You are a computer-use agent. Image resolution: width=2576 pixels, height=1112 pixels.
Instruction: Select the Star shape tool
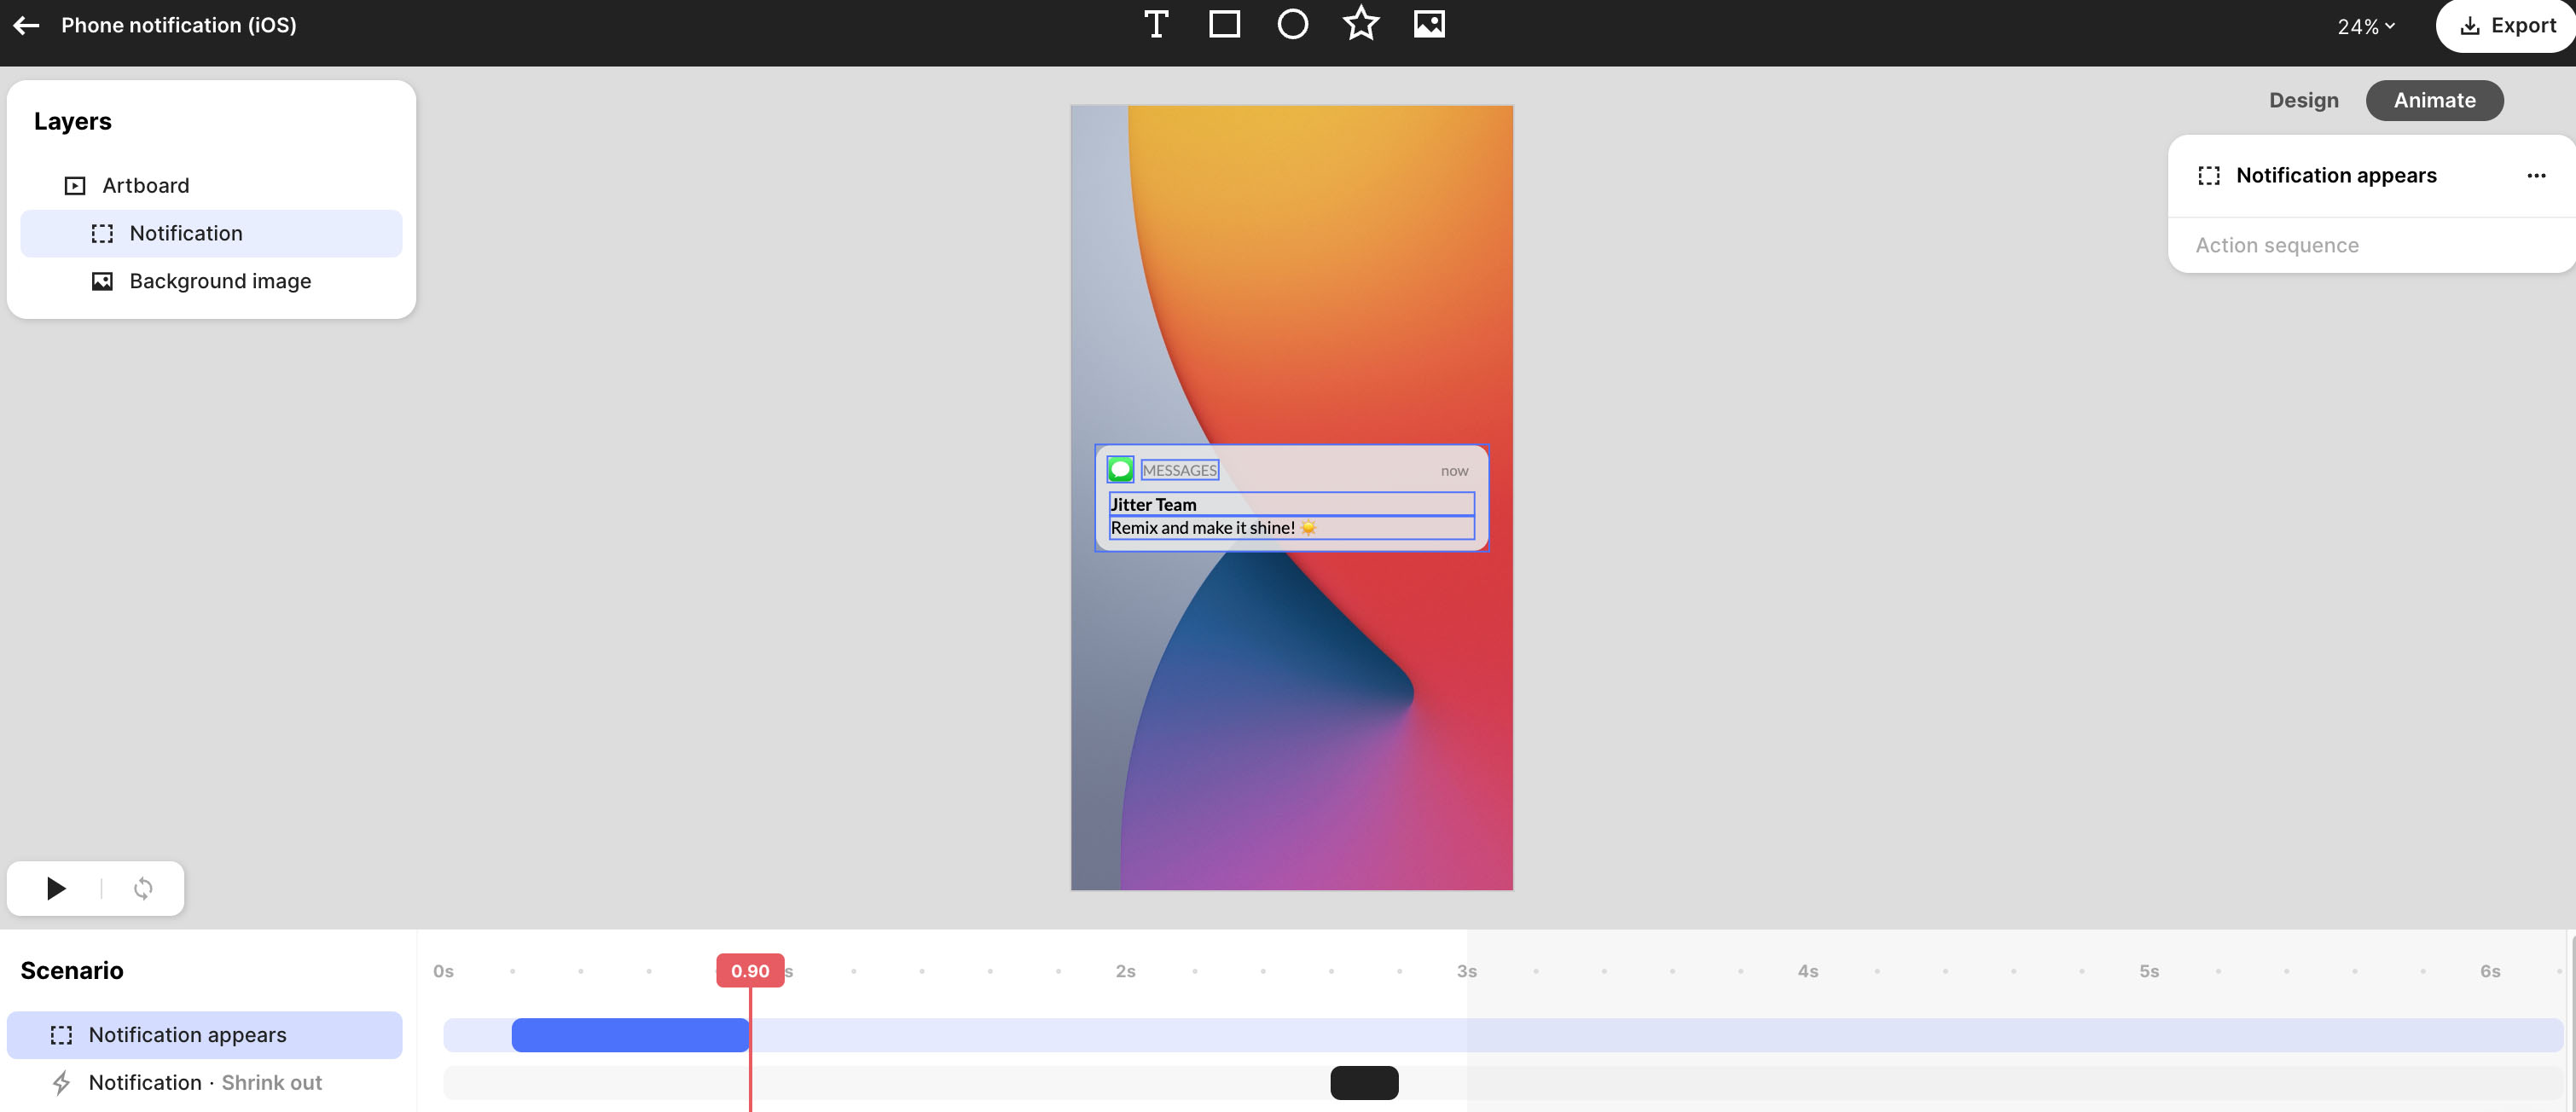(x=1360, y=24)
